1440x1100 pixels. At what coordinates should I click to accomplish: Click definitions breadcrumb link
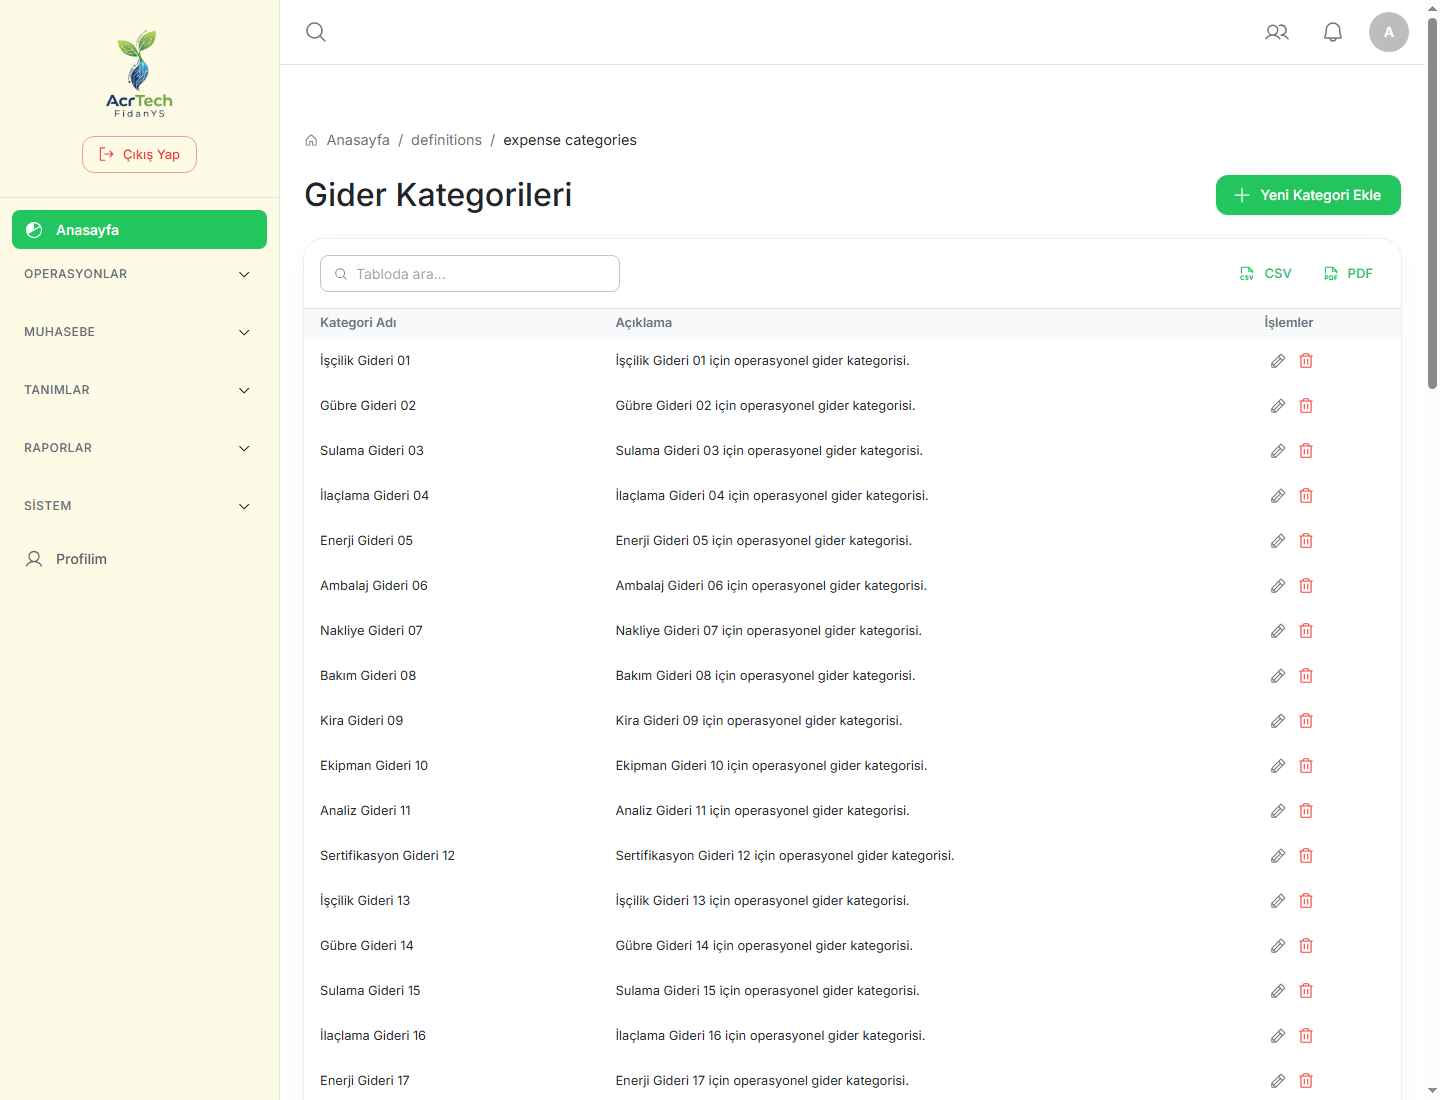tap(446, 140)
